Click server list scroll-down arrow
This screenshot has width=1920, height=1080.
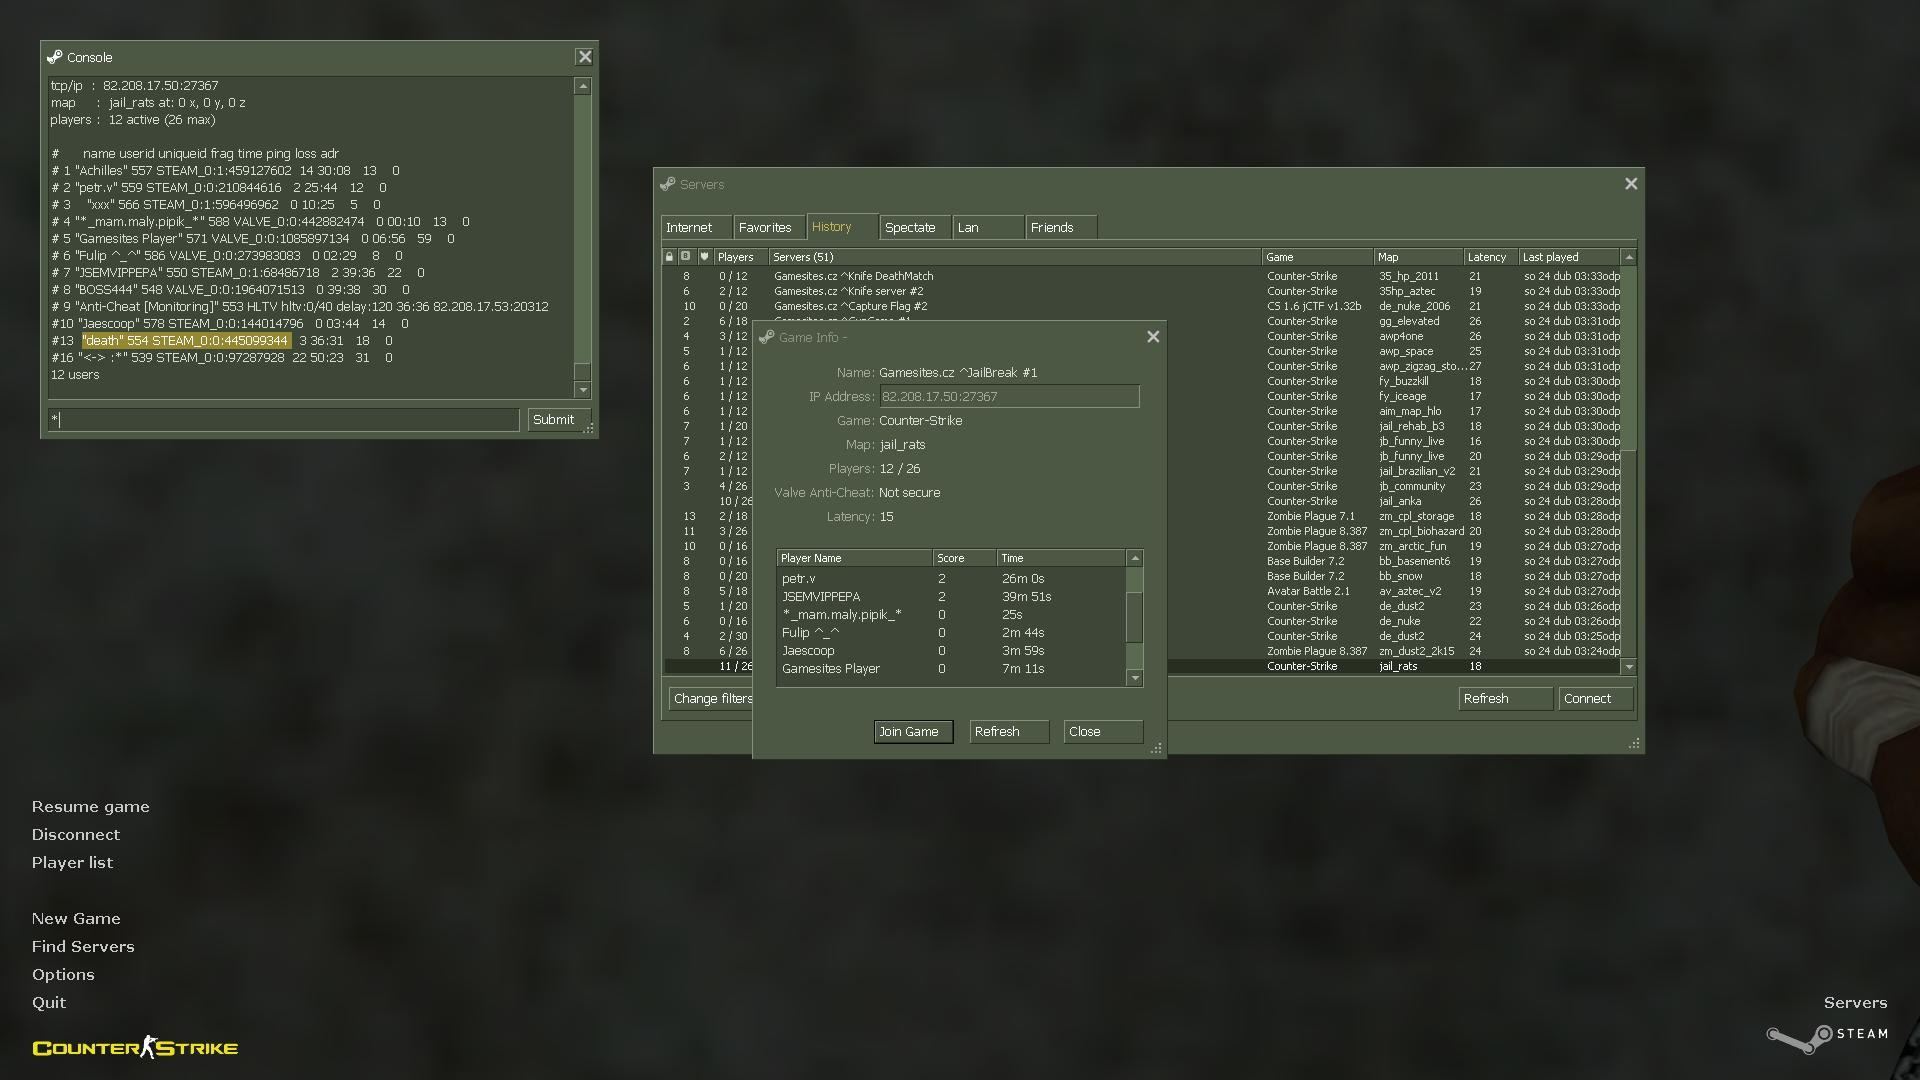1629,667
